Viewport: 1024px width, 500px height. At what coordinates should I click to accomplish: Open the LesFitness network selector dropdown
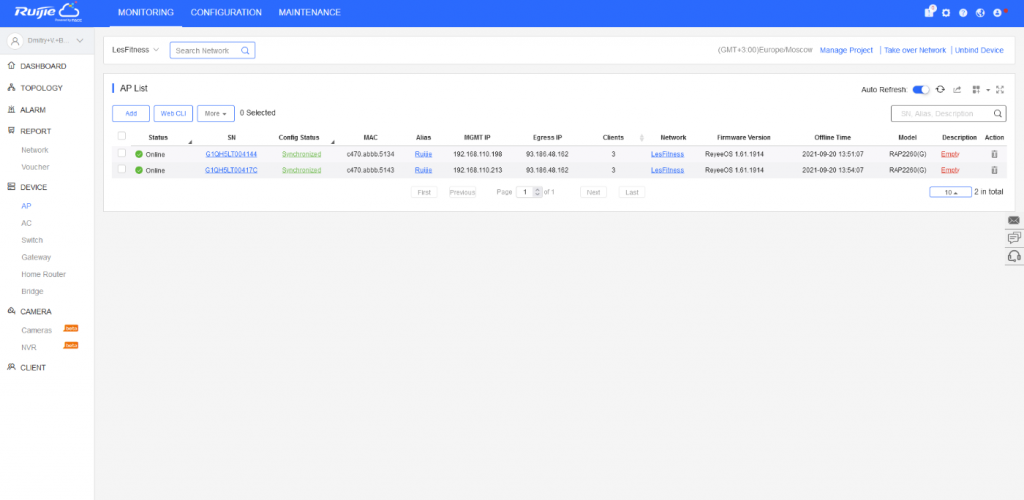coord(135,50)
